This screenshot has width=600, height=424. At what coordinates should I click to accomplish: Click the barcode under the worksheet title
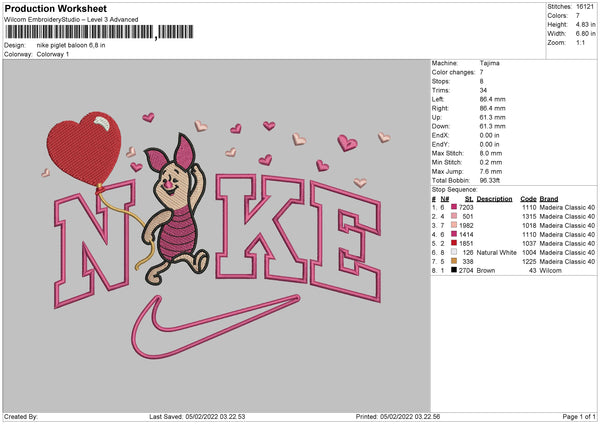(x=99, y=32)
